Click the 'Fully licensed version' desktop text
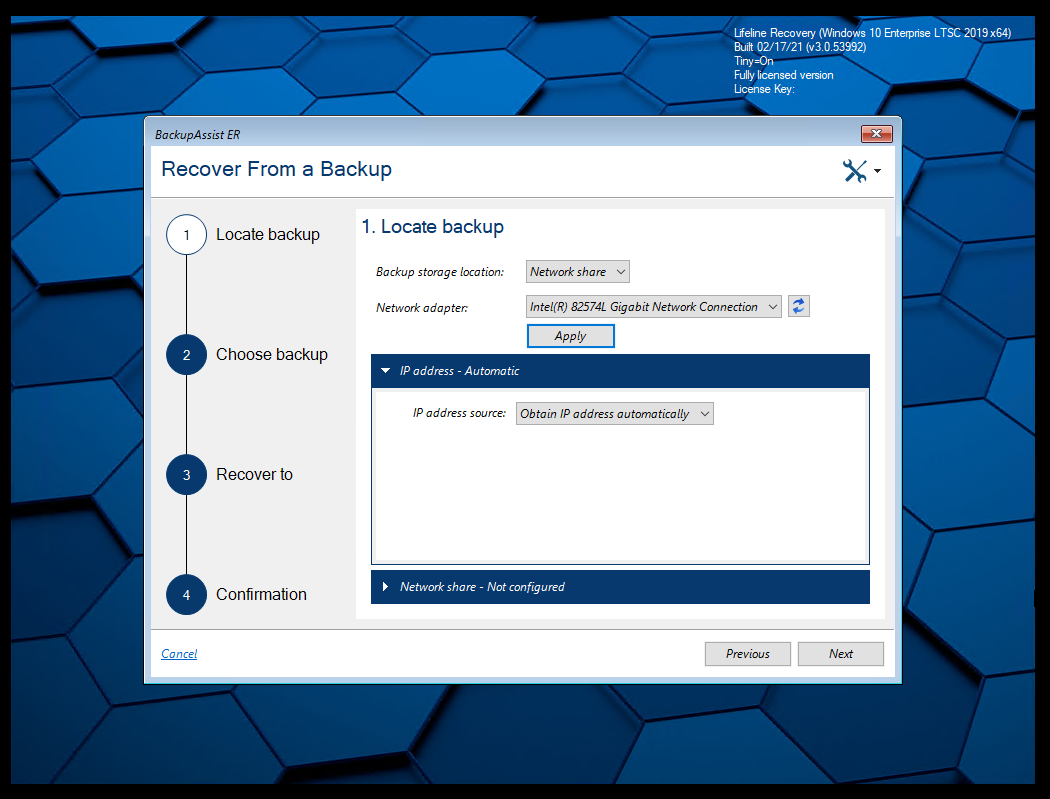The height and width of the screenshot is (799, 1050). point(783,75)
